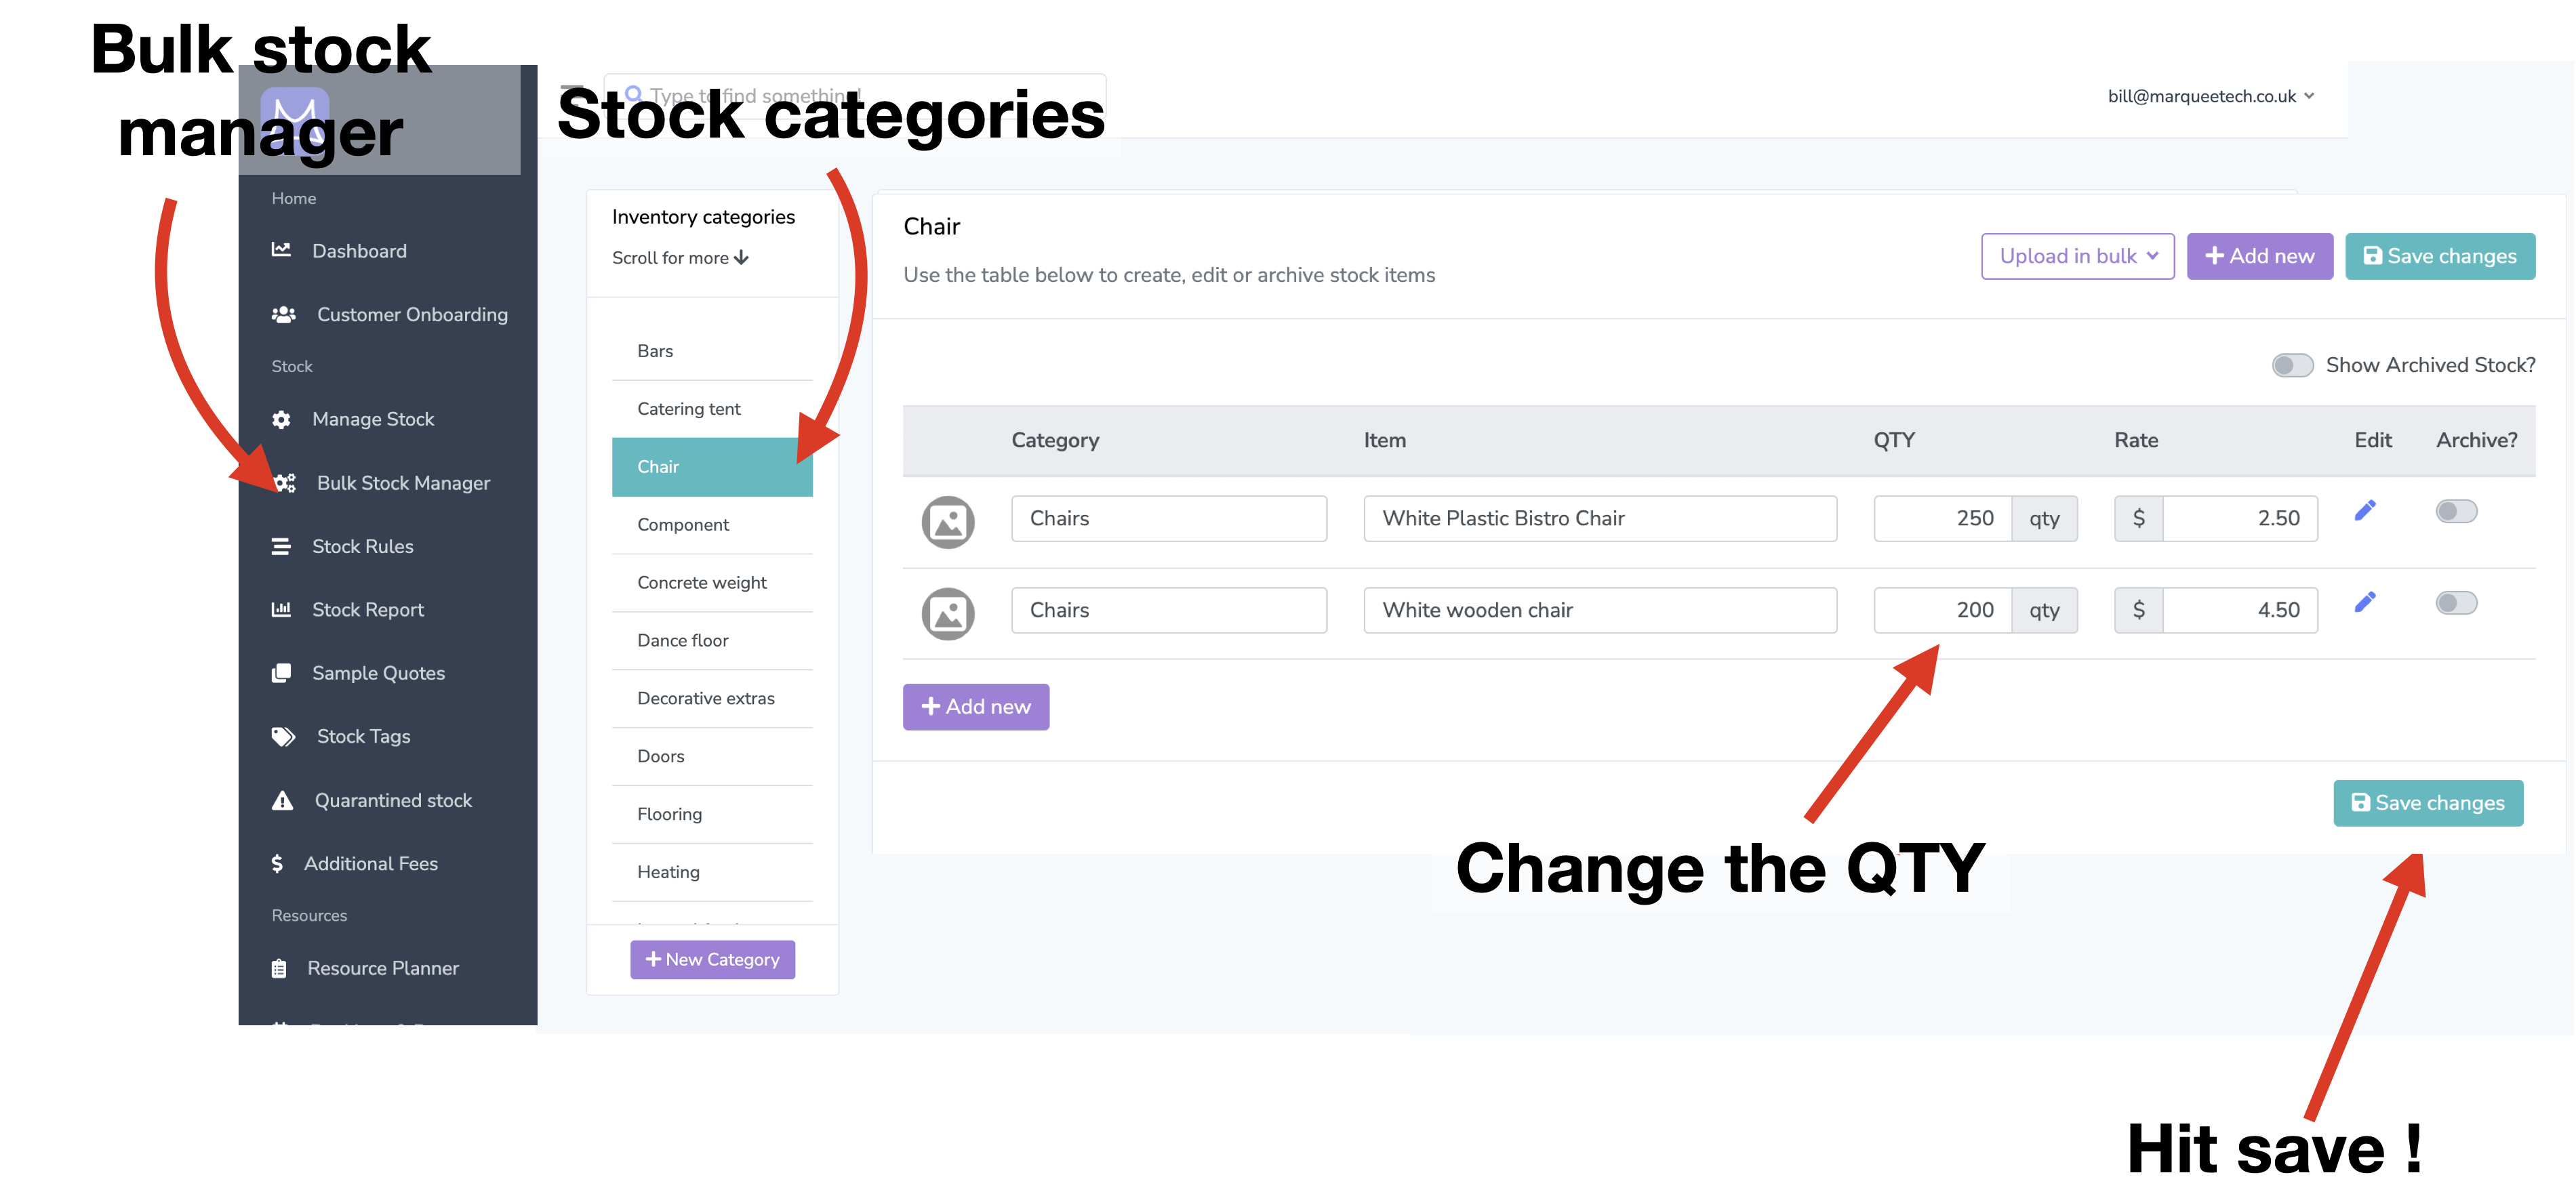Click the New Category button
Screen dimensions: 2576x1194
pyautogui.click(x=712, y=959)
